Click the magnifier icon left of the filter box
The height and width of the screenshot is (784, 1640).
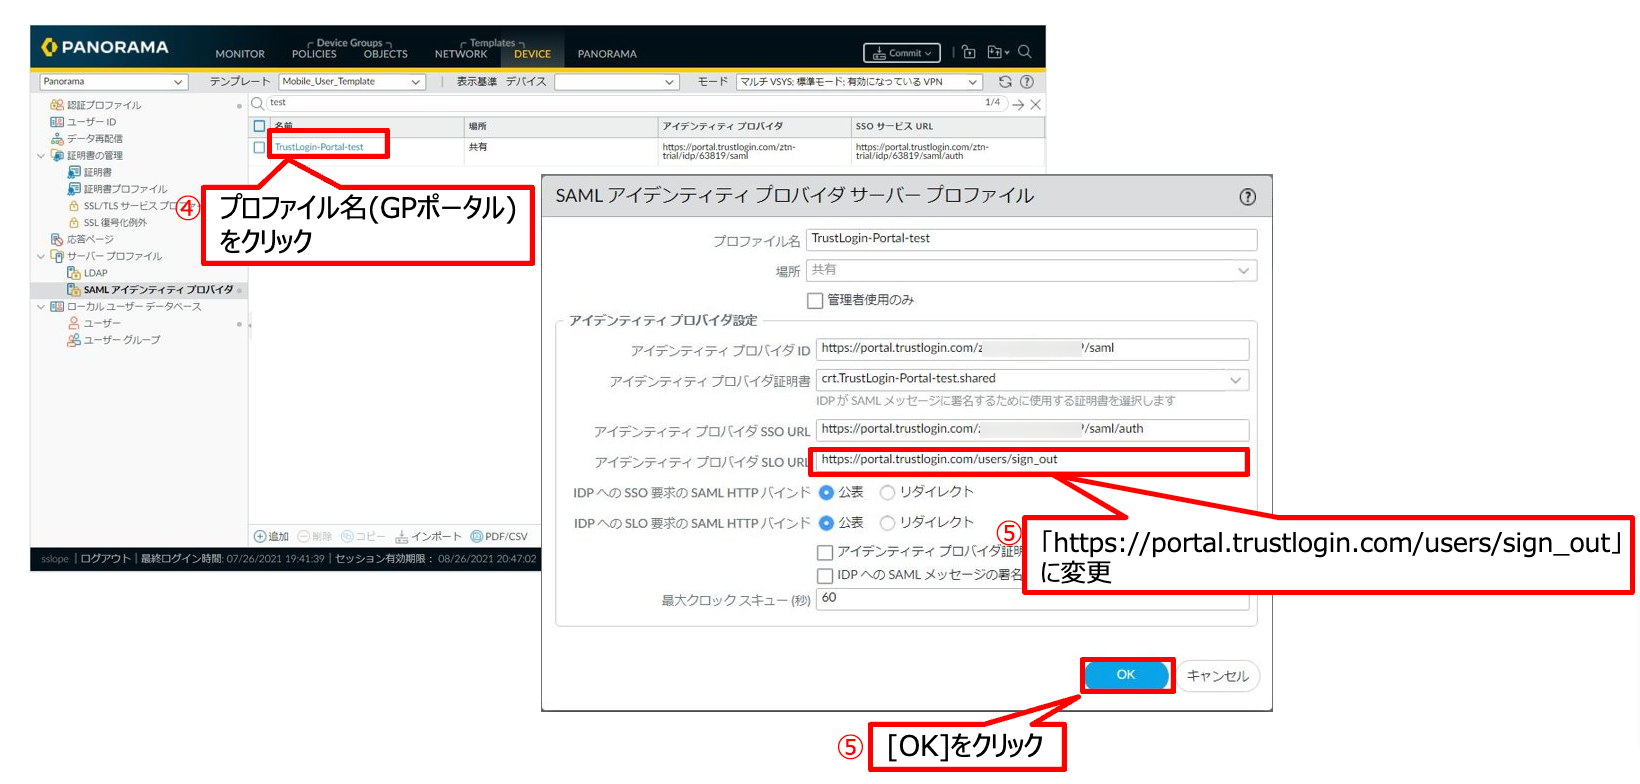[257, 103]
